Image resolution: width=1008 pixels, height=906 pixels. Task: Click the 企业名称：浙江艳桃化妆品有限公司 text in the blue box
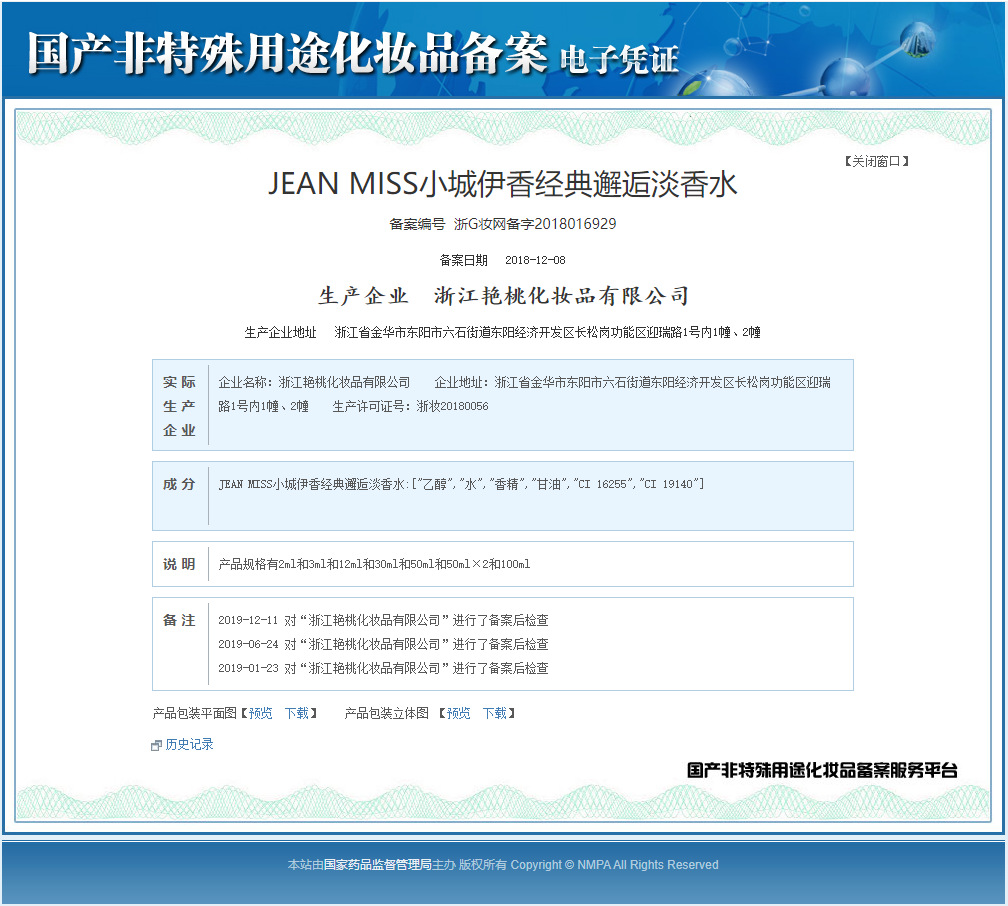click(314, 383)
